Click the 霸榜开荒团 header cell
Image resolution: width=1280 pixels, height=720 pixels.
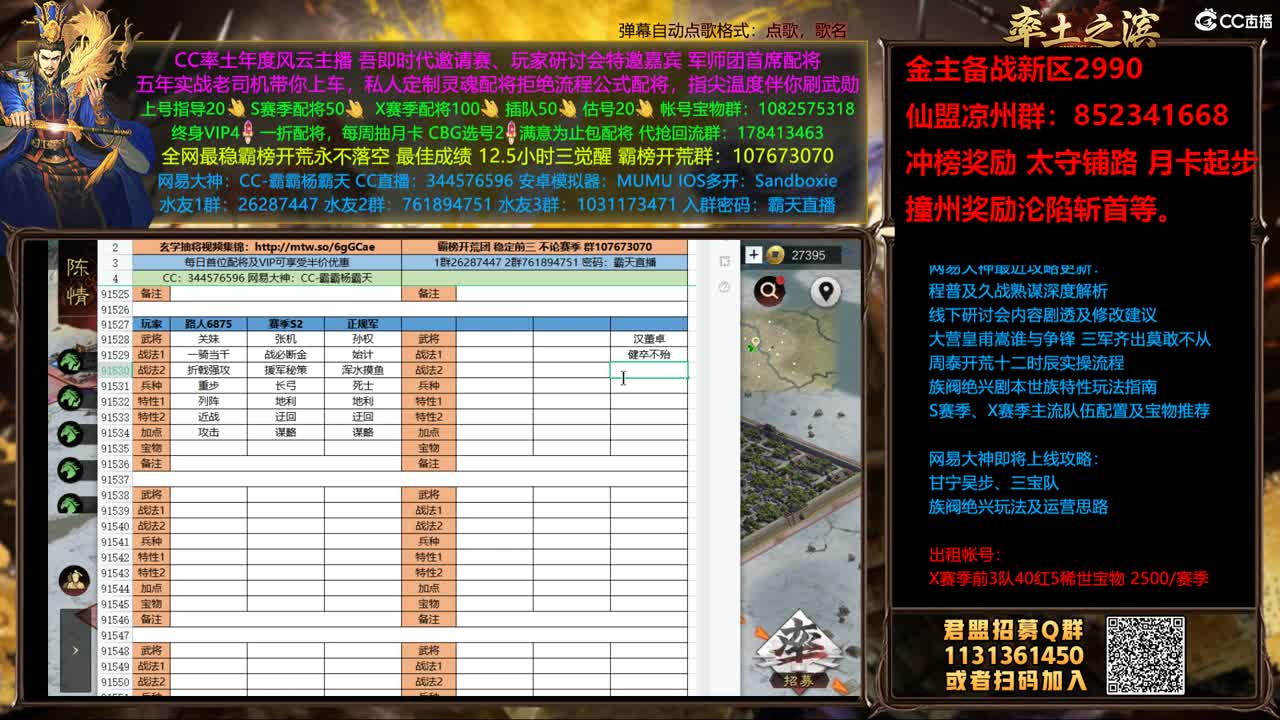point(545,247)
